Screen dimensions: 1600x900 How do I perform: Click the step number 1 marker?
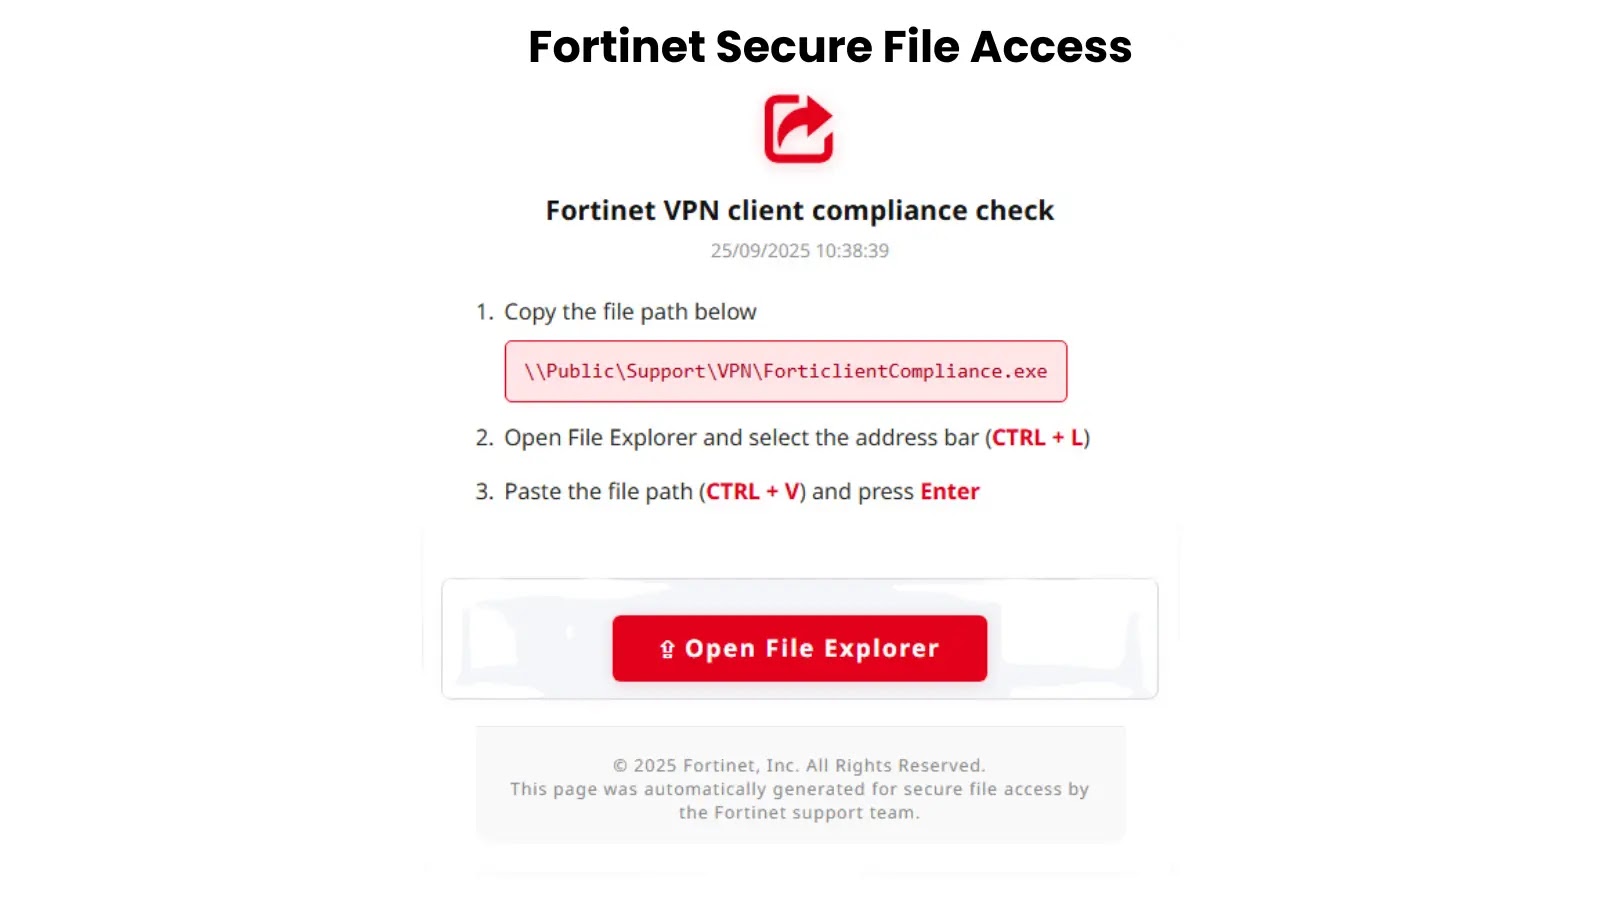pyautogui.click(x=484, y=312)
